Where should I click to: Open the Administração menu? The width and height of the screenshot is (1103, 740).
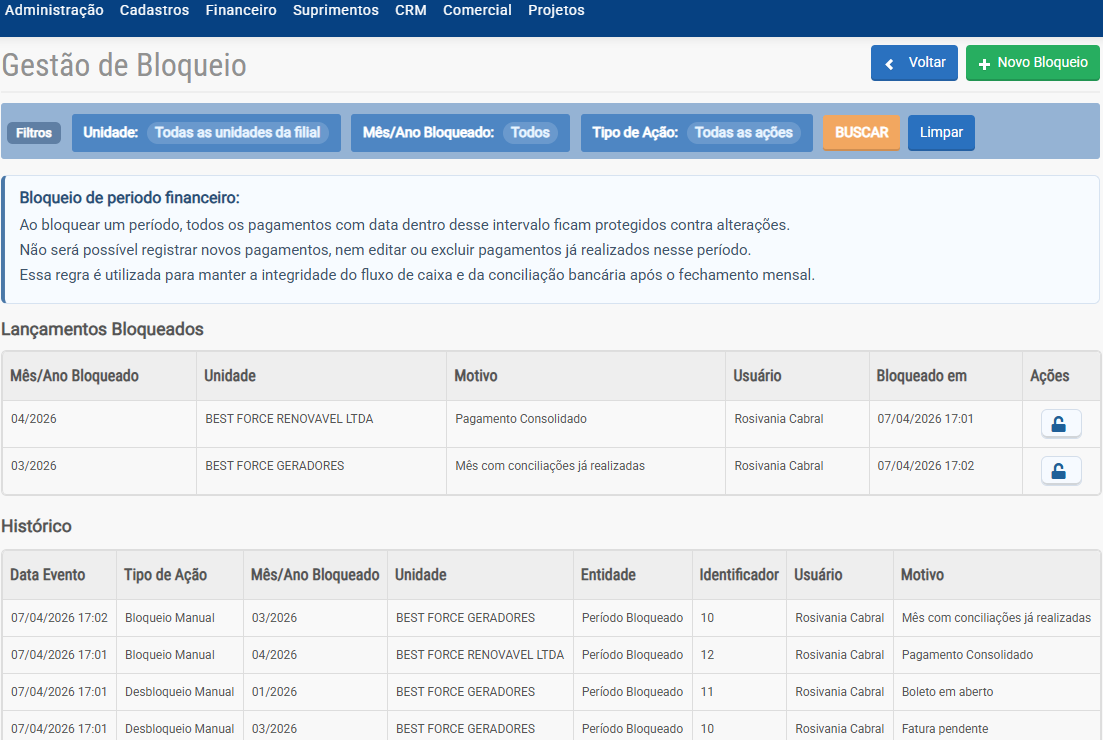54,10
